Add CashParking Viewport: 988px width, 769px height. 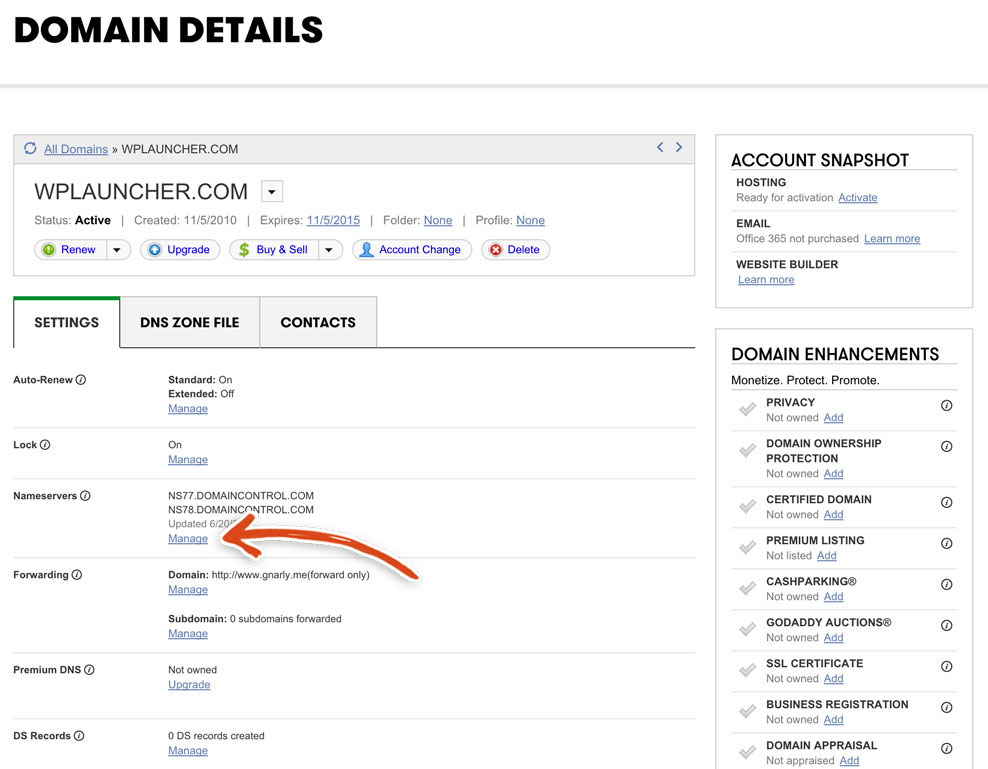tap(834, 596)
